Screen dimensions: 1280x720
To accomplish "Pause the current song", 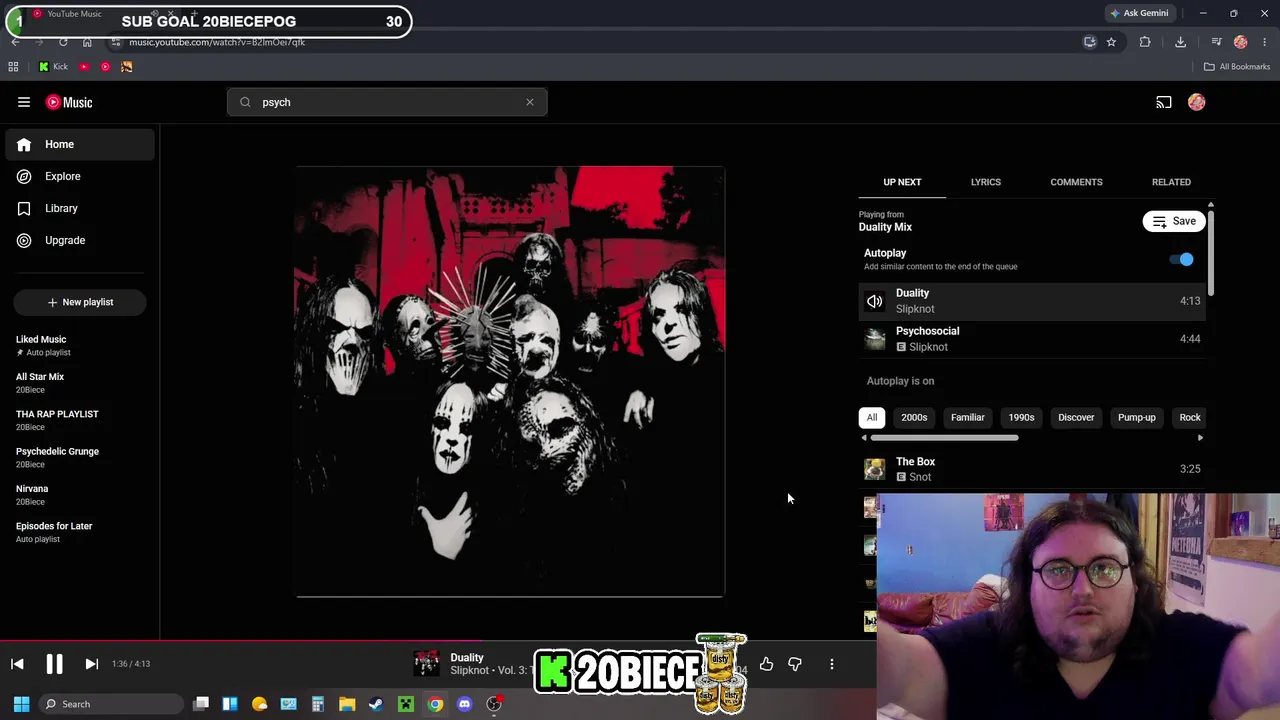I will pyautogui.click(x=54, y=664).
